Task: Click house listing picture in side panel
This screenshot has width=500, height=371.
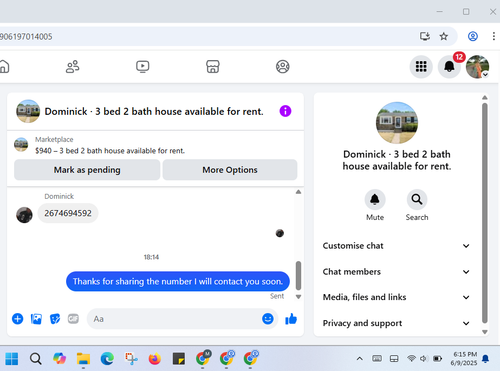Action: click(x=397, y=123)
